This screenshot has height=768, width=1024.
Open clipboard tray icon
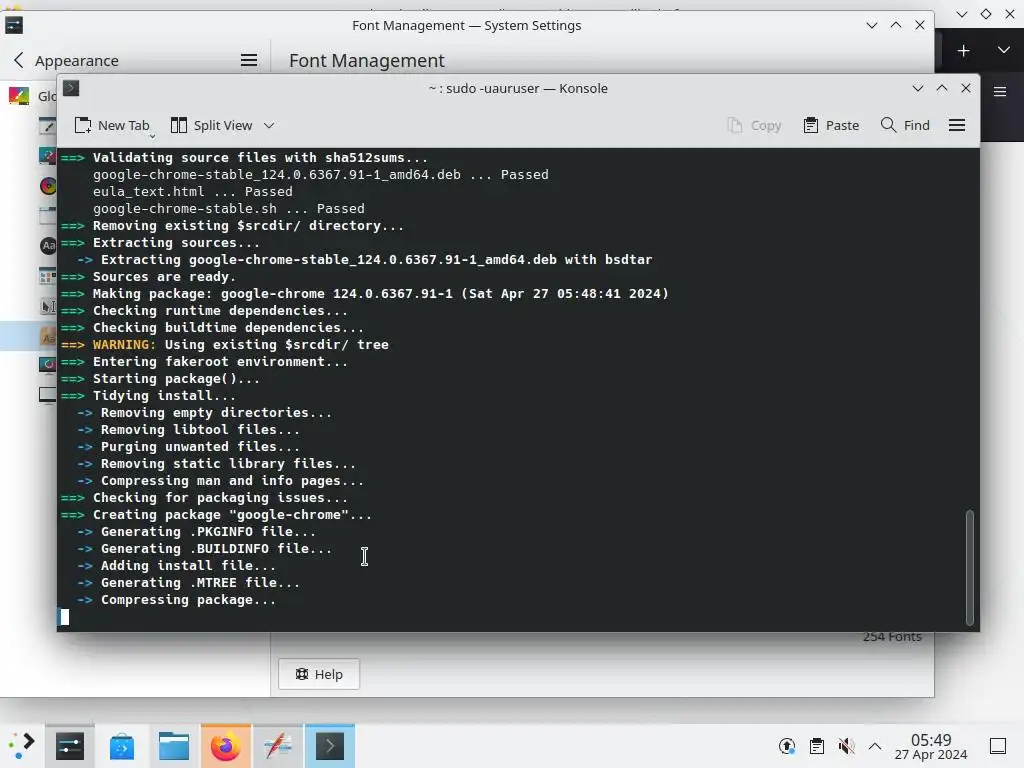(816, 746)
